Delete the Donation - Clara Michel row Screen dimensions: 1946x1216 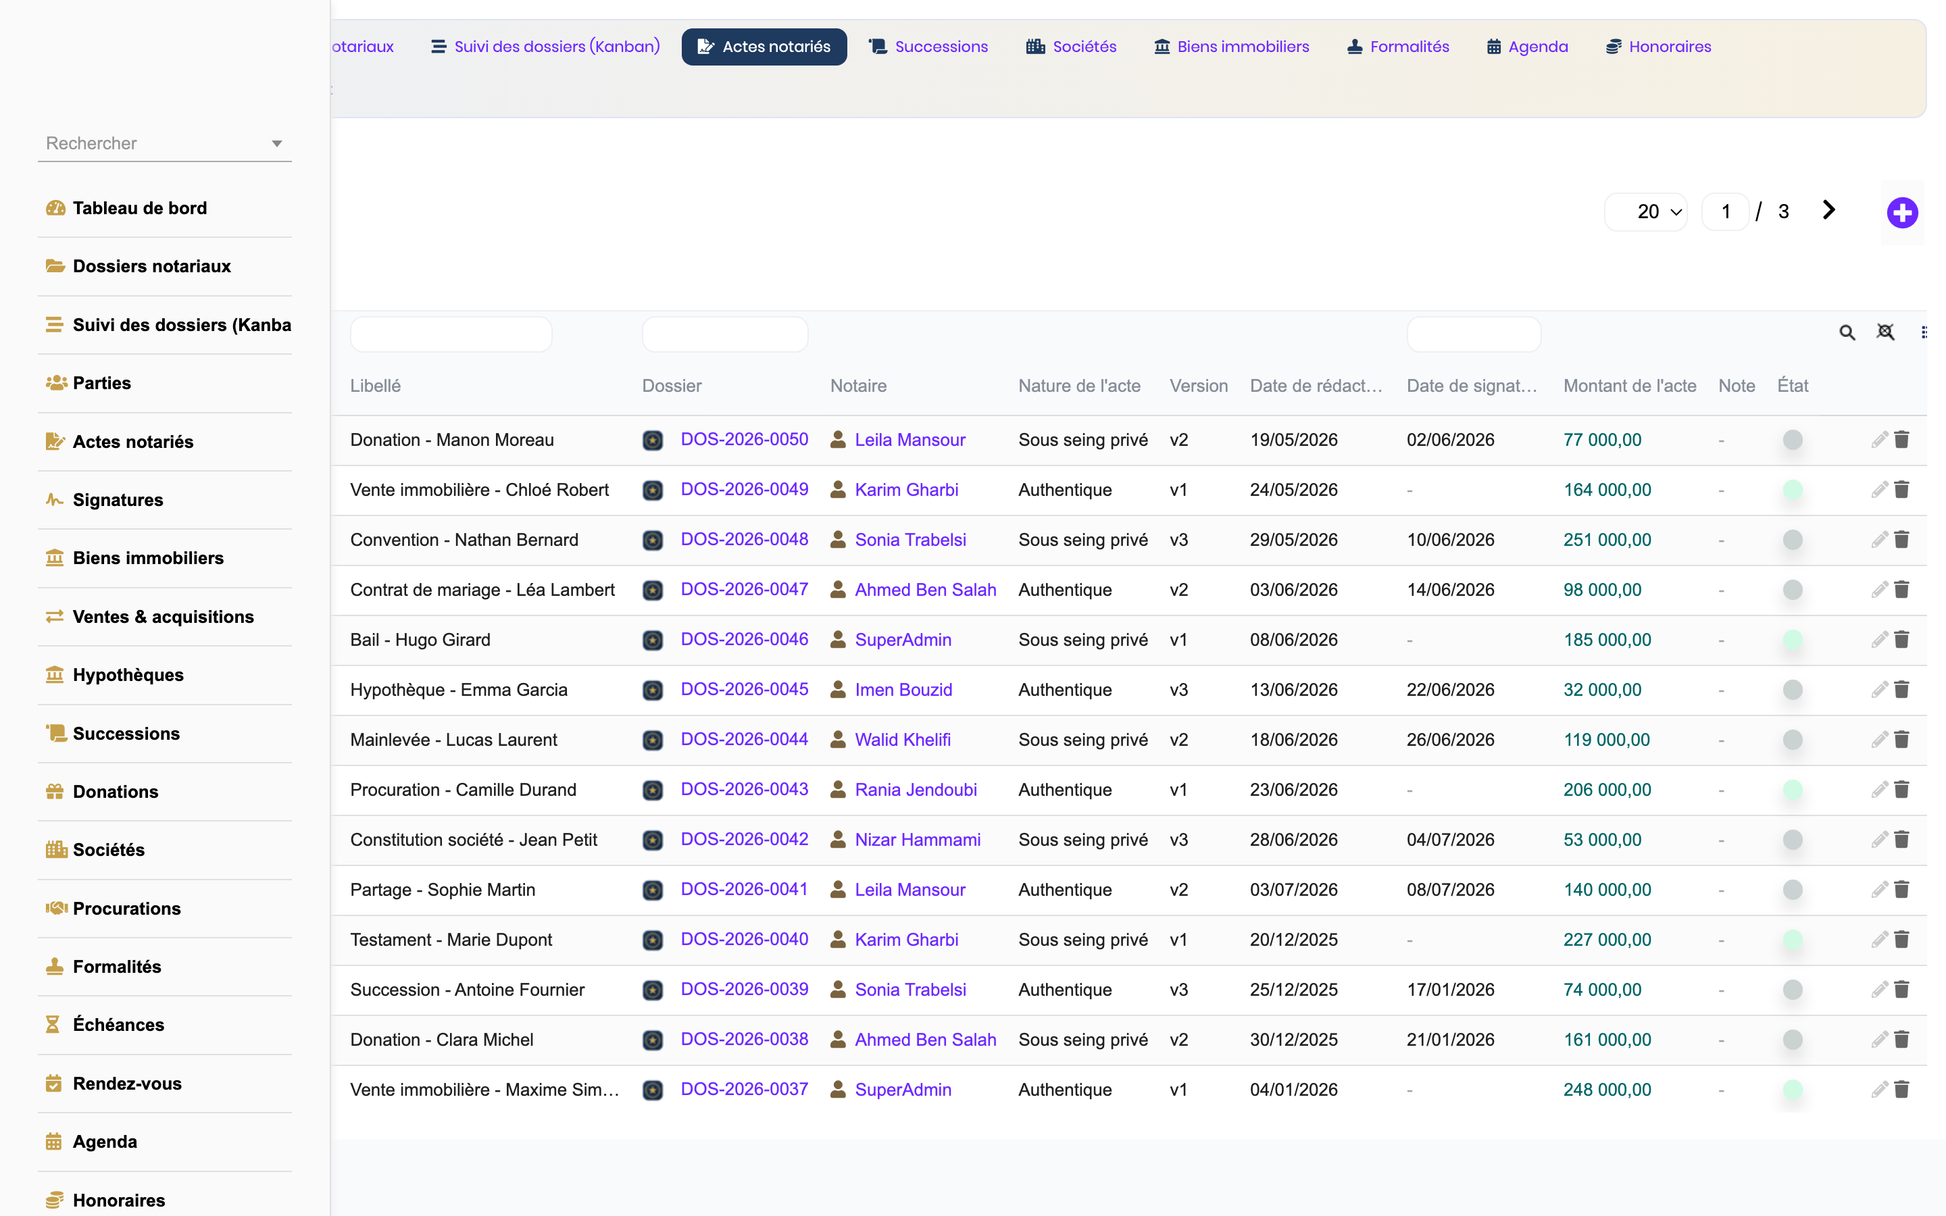pos(1902,1040)
